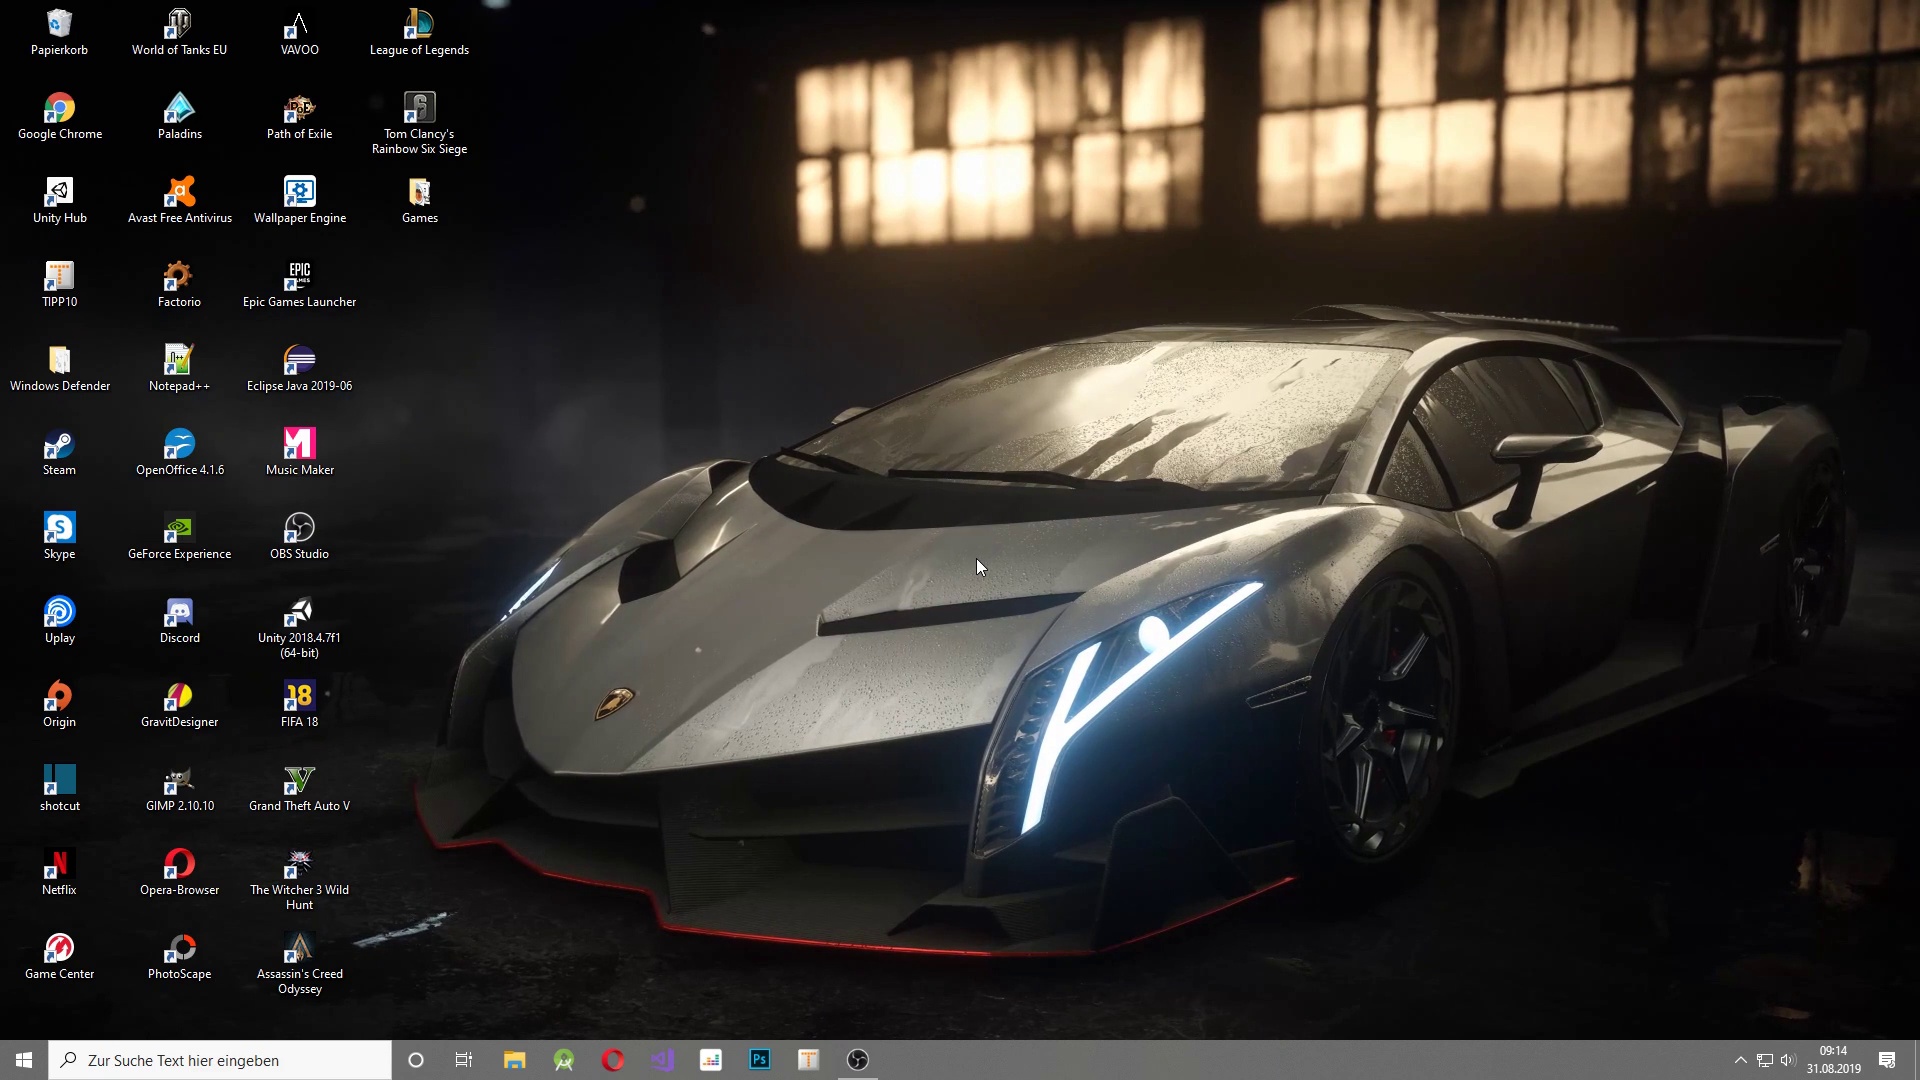Open File Explorer in the taskbar
1920x1080 pixels.
point(514,1060)
